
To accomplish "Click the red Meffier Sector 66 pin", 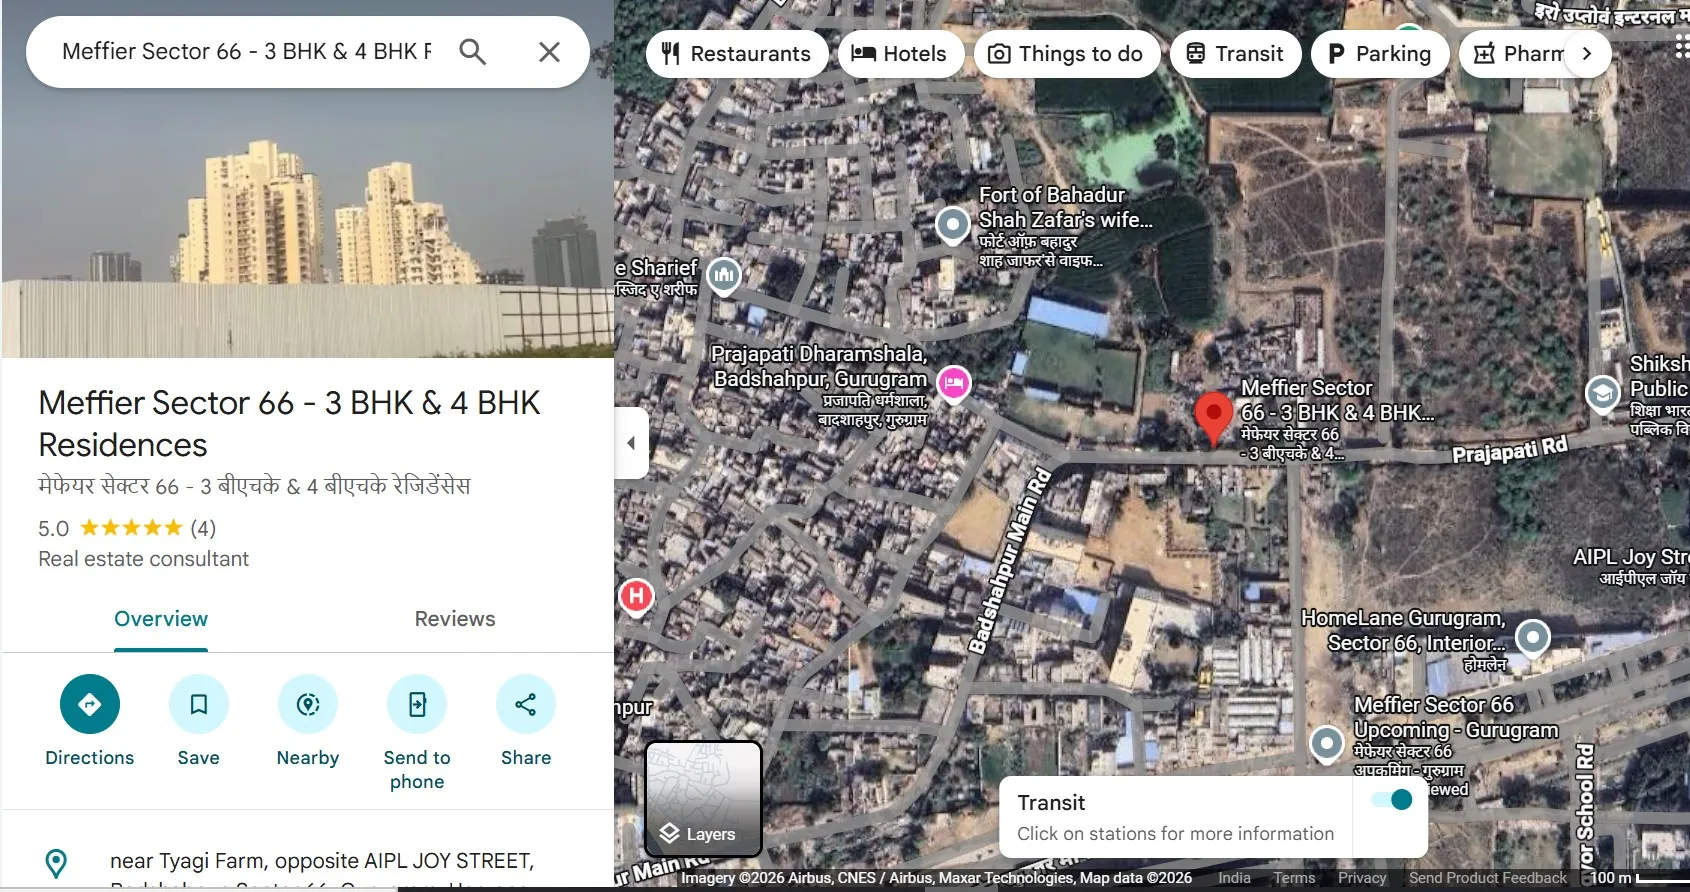I will (x=1213, y=419).
